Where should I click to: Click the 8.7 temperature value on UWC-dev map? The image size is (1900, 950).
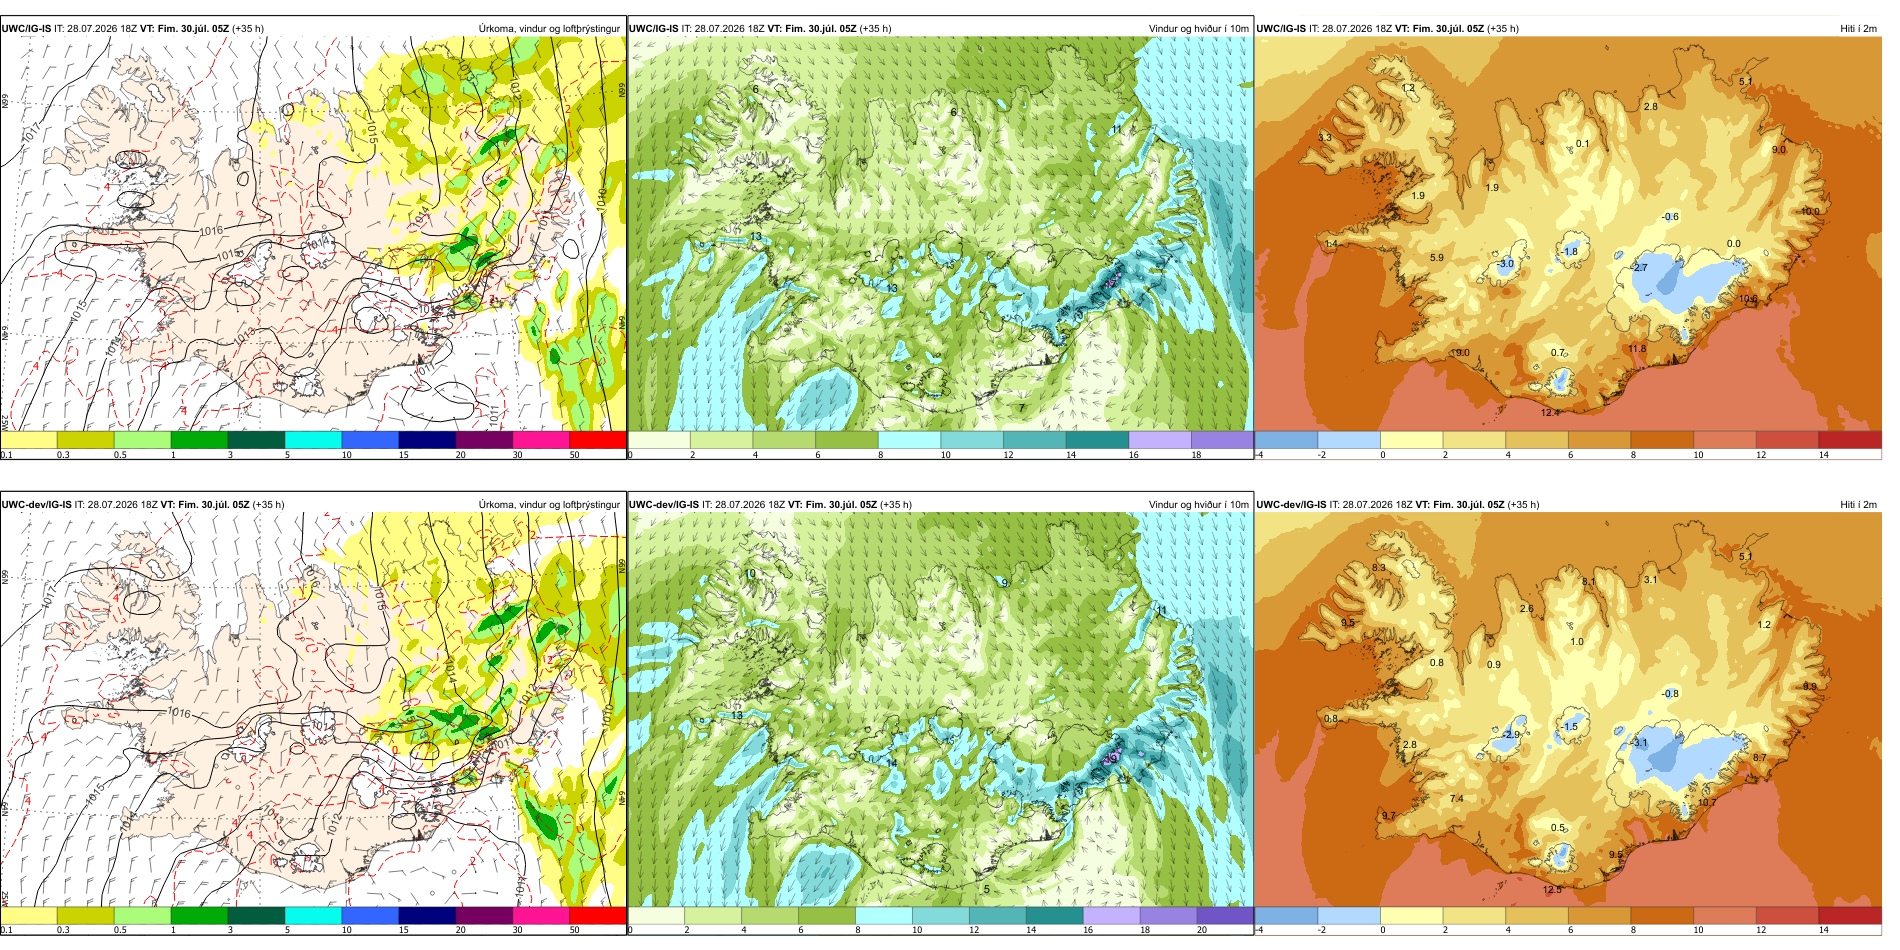(x=1760, y=758)
